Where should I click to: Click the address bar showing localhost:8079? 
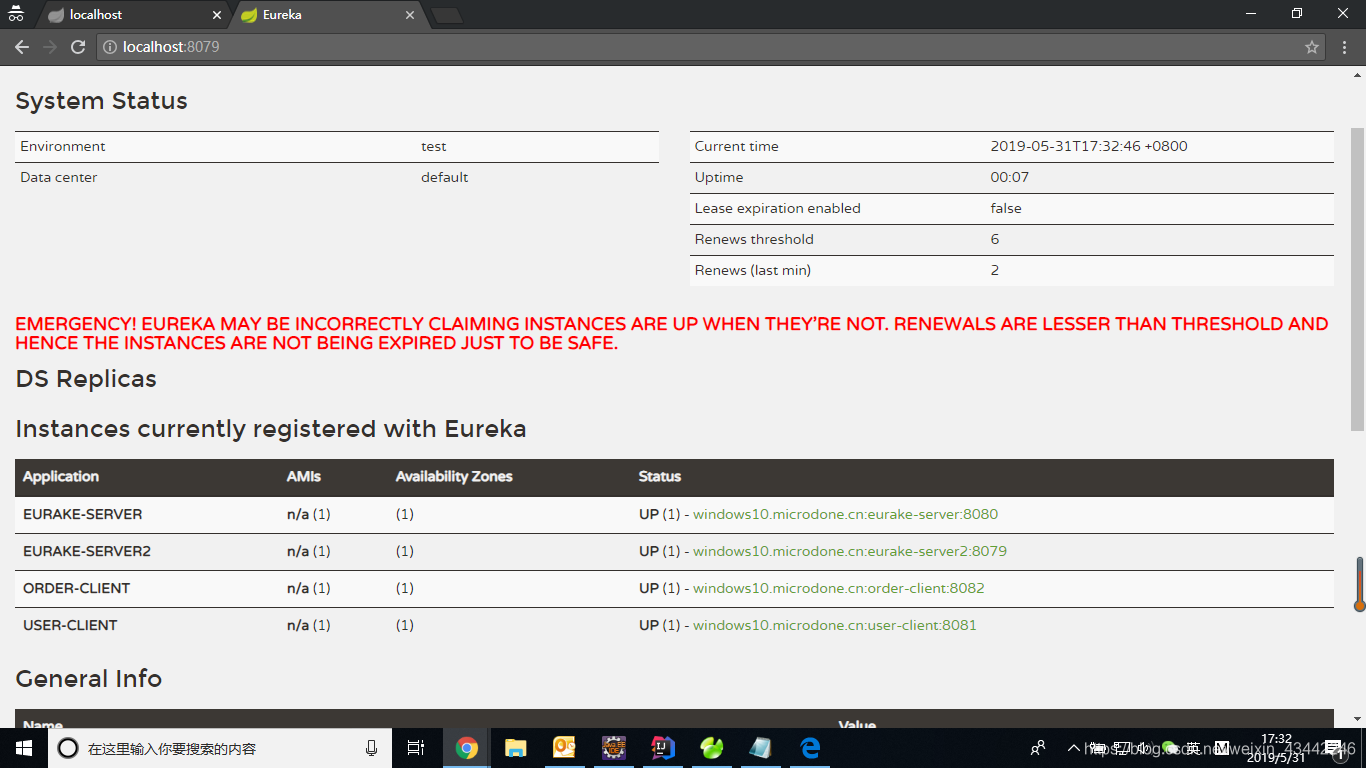click(711, 47)
